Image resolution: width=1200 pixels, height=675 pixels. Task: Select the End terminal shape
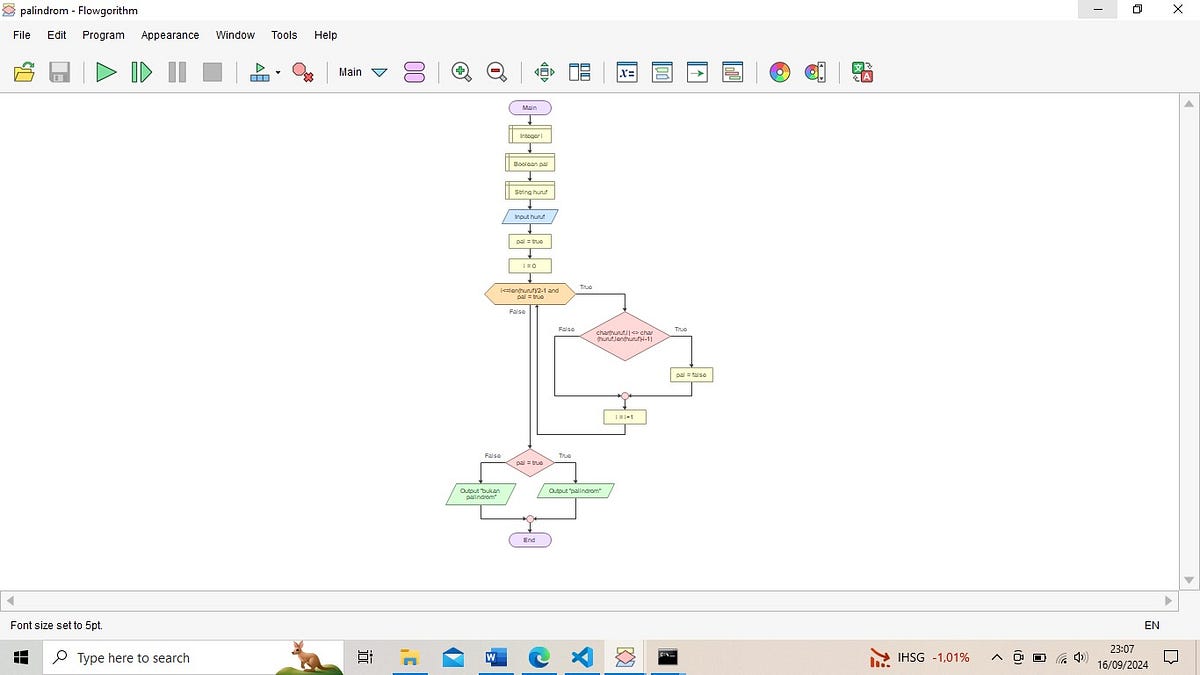tap(530, 540)
